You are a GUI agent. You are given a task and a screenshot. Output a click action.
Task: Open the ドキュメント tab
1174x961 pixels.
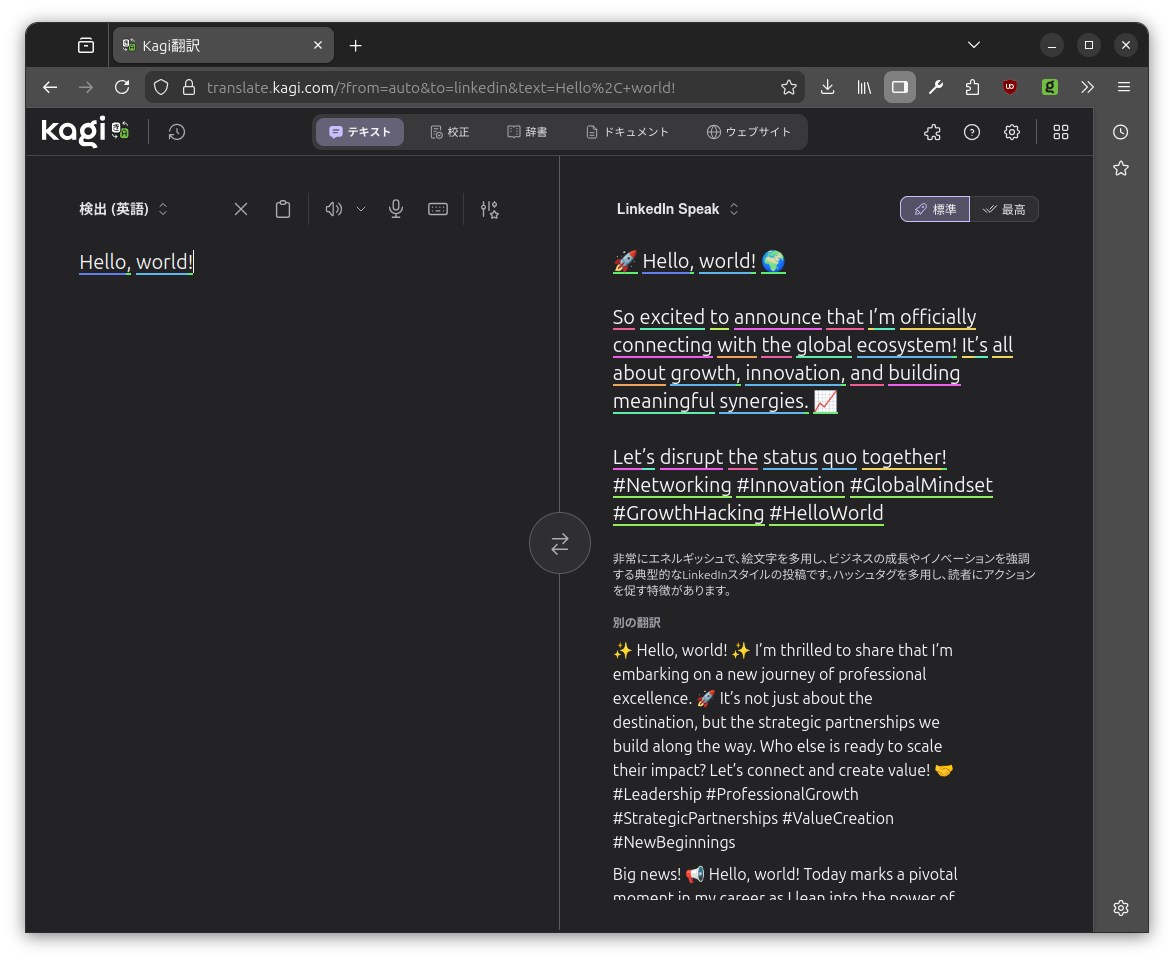(x=627, y=132)
